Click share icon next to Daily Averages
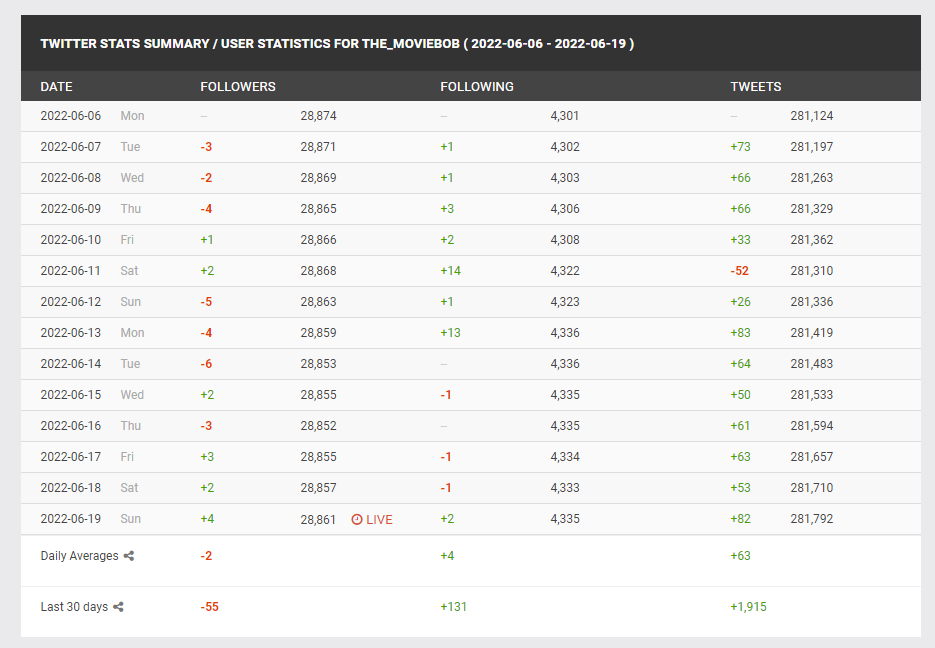Image resolution: width=935 pixels, height=648 pixels. [129, 556]
